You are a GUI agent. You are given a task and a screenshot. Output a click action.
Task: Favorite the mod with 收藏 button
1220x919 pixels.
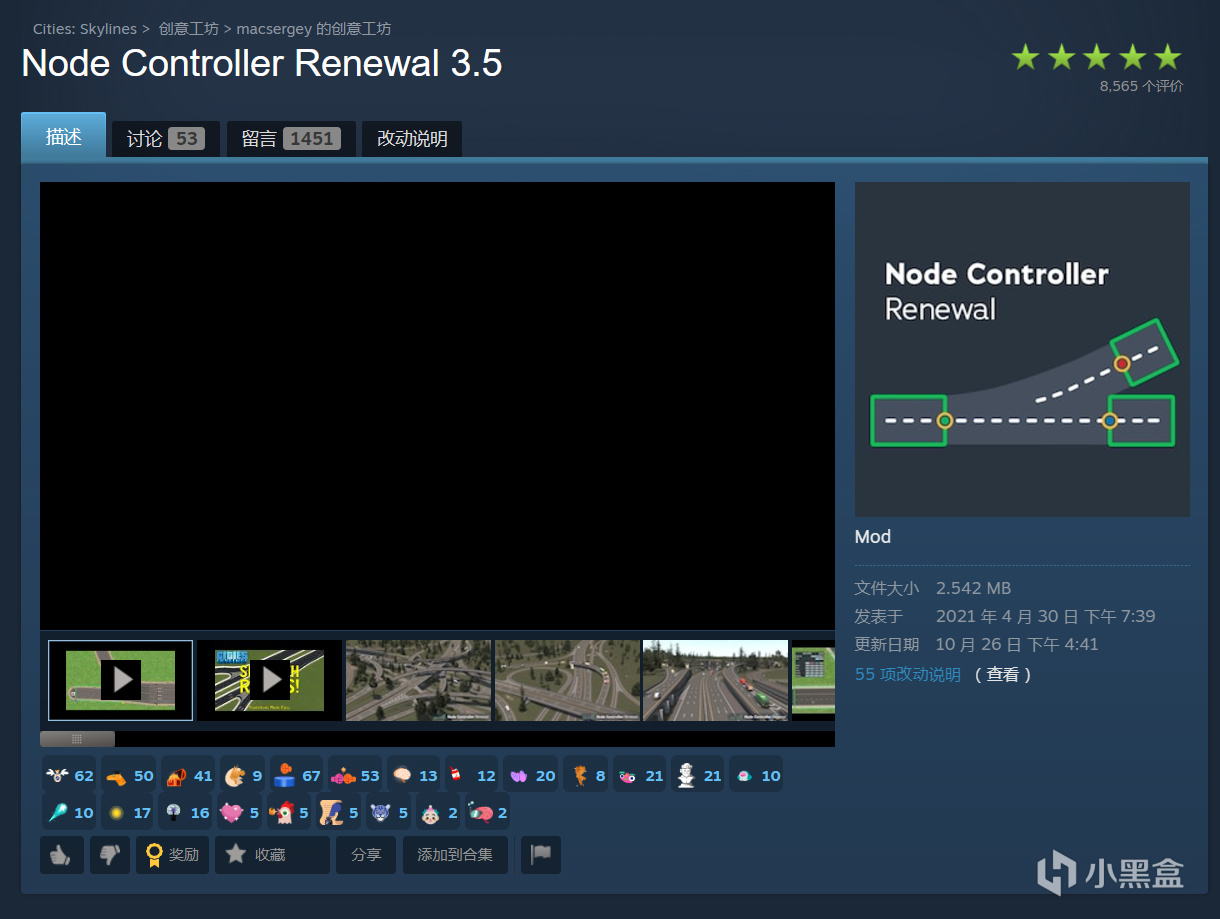pyautogui.click(x=273, y=855)
